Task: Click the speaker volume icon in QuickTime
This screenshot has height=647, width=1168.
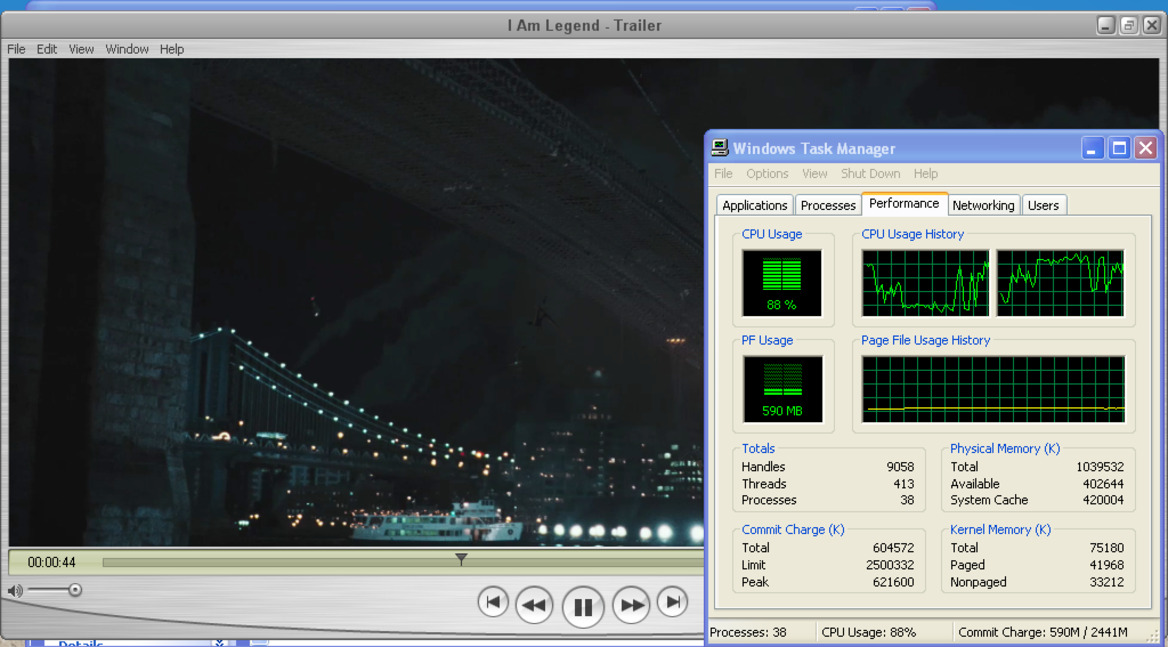Action: point(15,590)
